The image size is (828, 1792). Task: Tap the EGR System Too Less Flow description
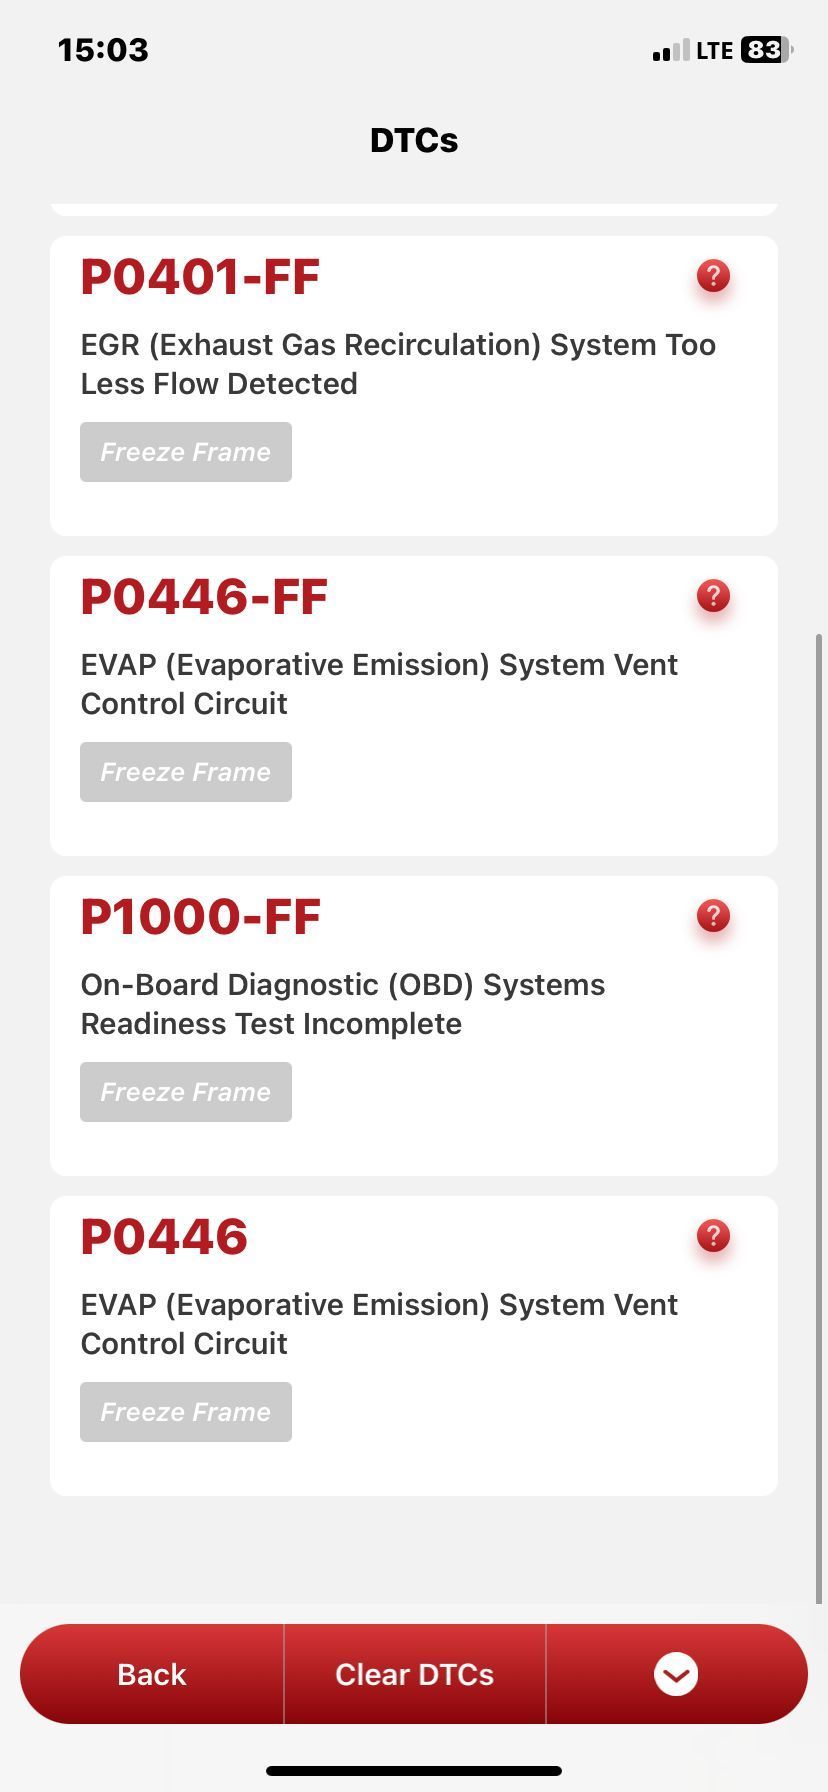coord(398,364)
